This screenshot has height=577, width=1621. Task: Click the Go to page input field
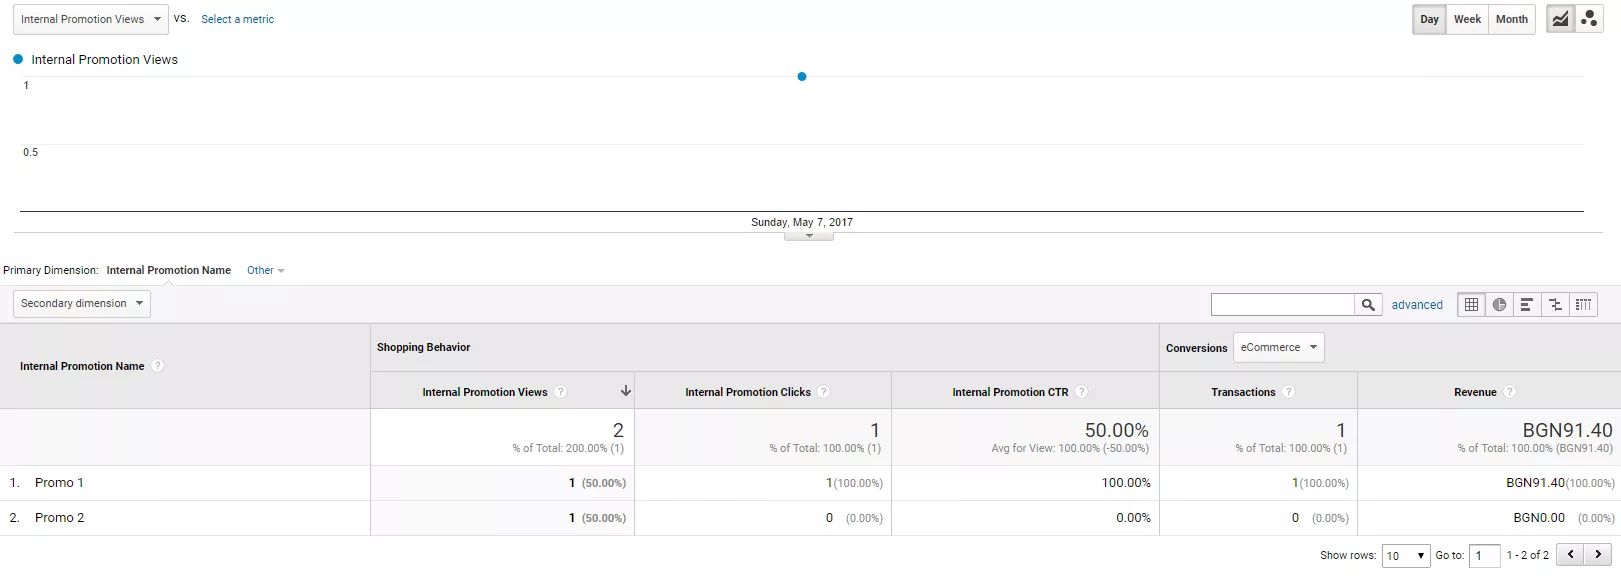pyautogui.click(x=1484, y=556)
